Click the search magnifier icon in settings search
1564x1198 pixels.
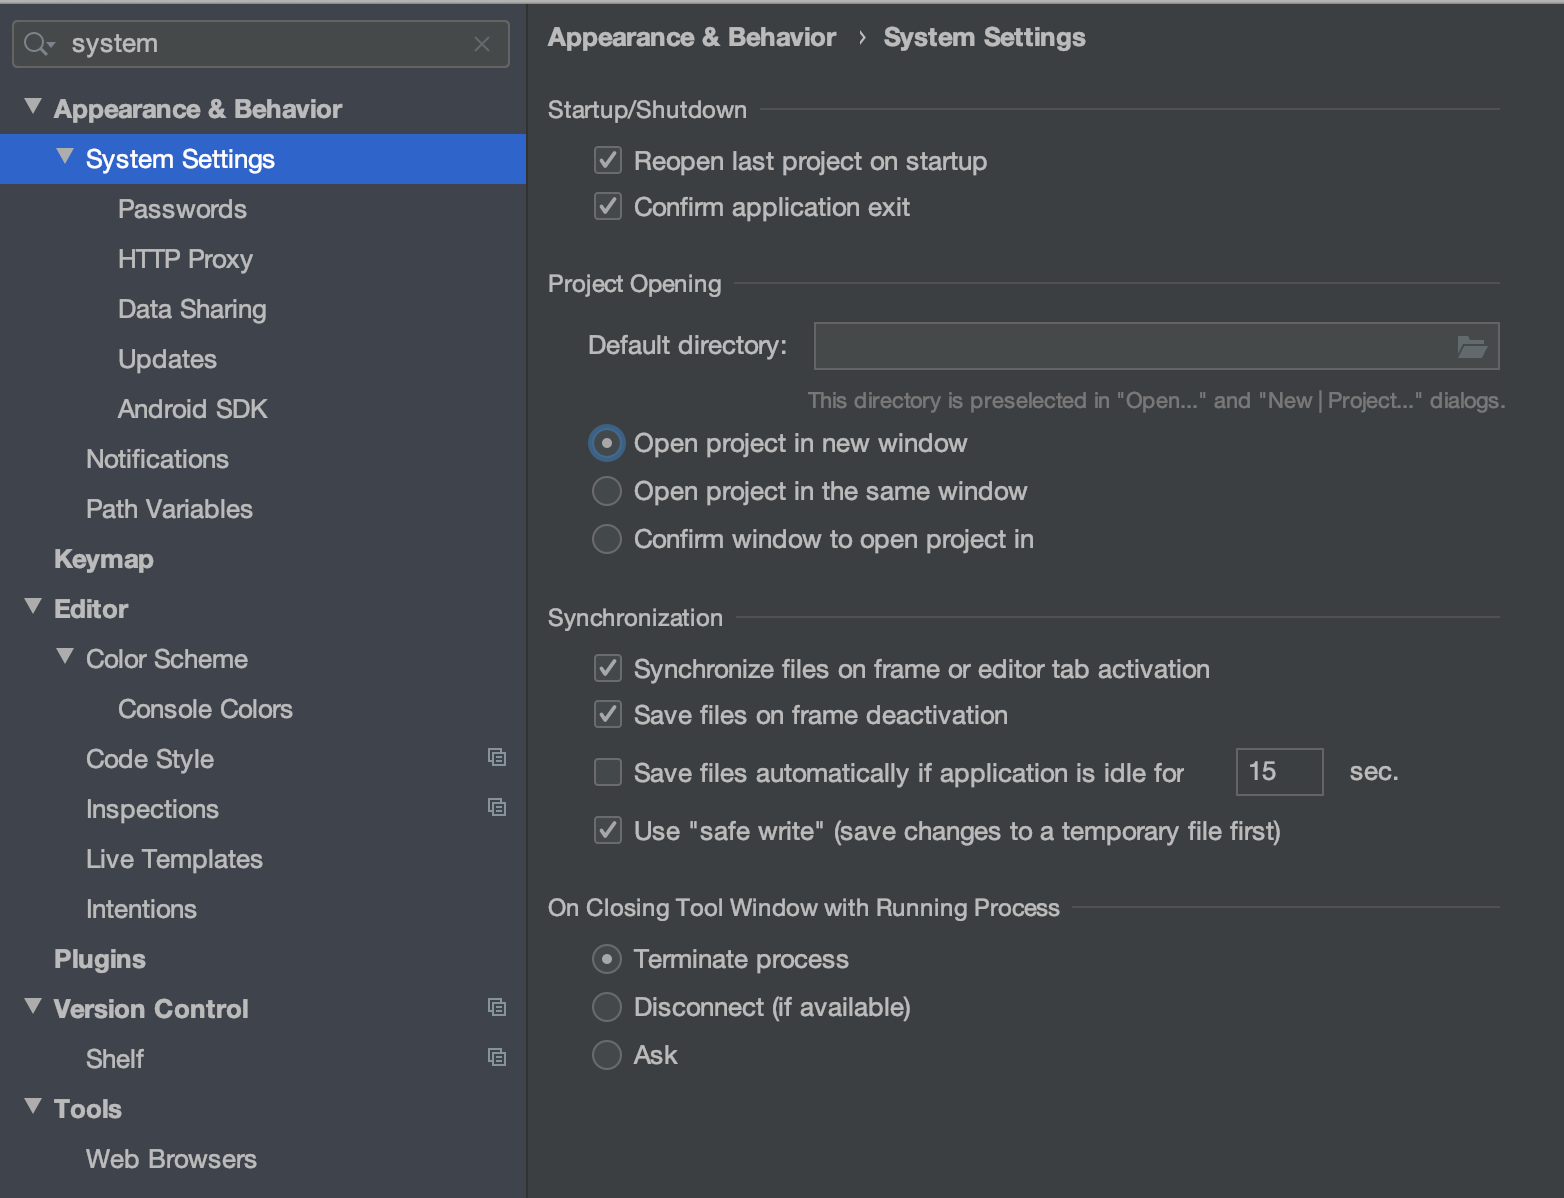(x=38, y=44)
